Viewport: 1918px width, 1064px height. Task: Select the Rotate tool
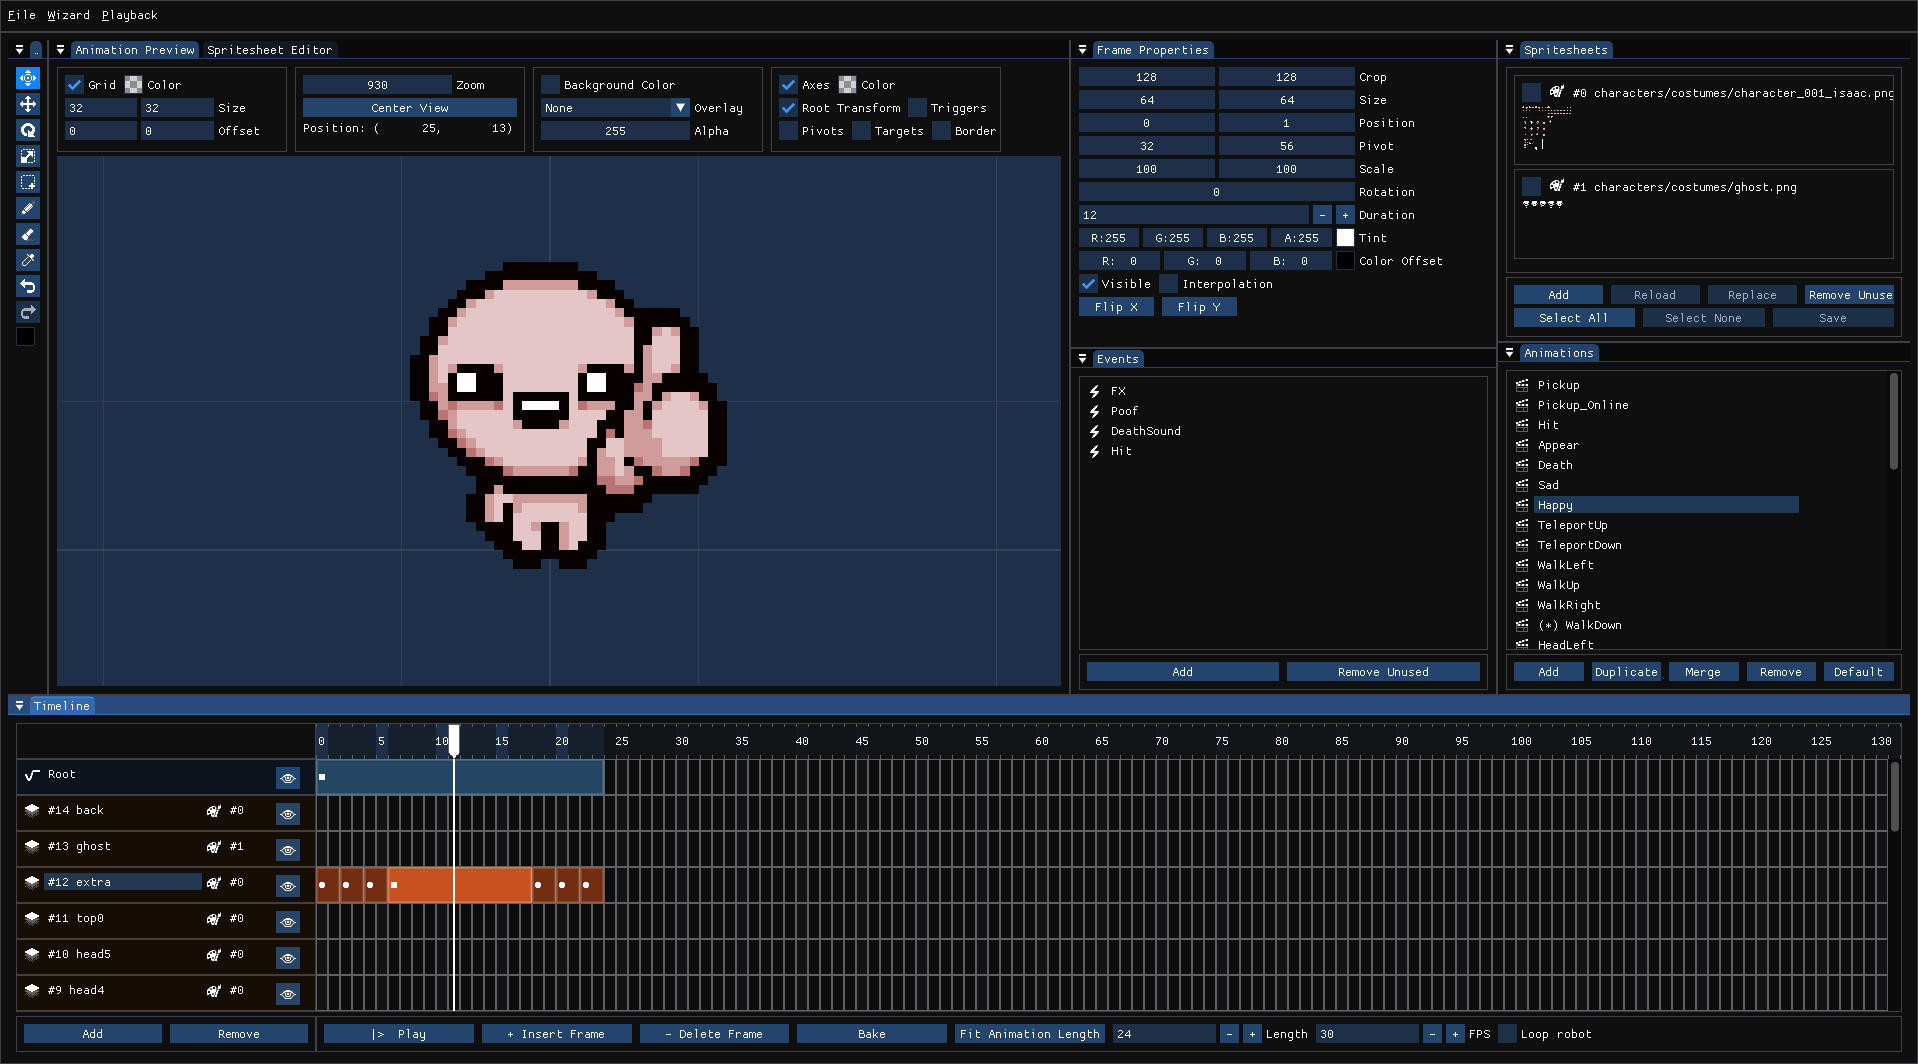28,130
